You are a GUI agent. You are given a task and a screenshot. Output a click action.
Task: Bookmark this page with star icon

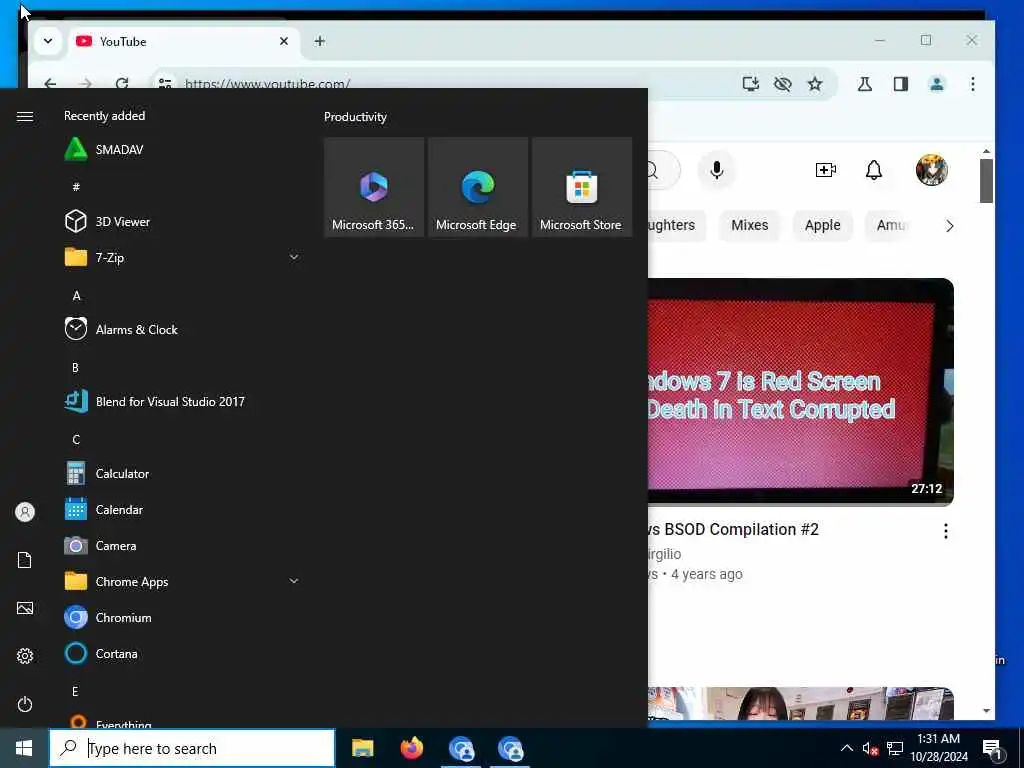pyautogui.click(x=814, y=84)
